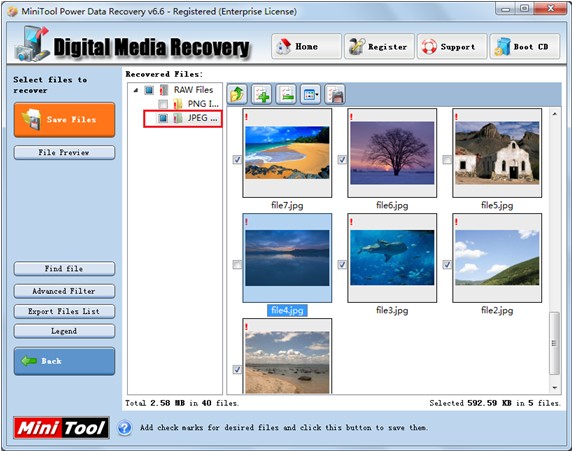The image size is (572, 451).
Task: Uncheck the bottom beach photo checkbox
Action: [x=237, y=370]
